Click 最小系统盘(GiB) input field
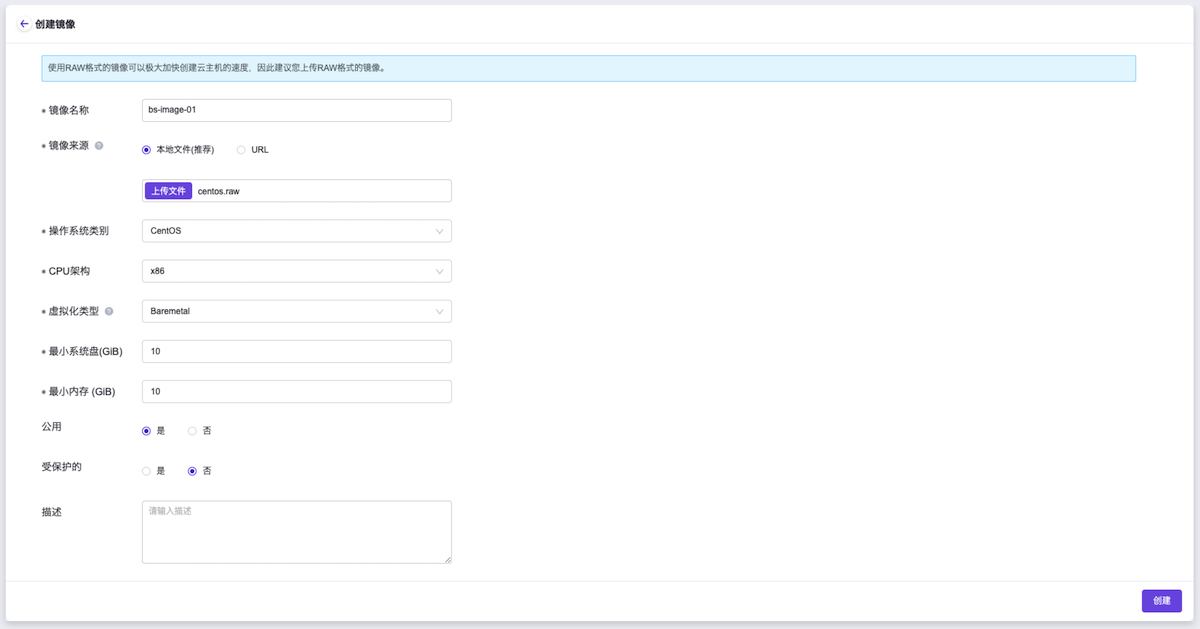Screen dimensions: 1200x629 coord(297,351)
